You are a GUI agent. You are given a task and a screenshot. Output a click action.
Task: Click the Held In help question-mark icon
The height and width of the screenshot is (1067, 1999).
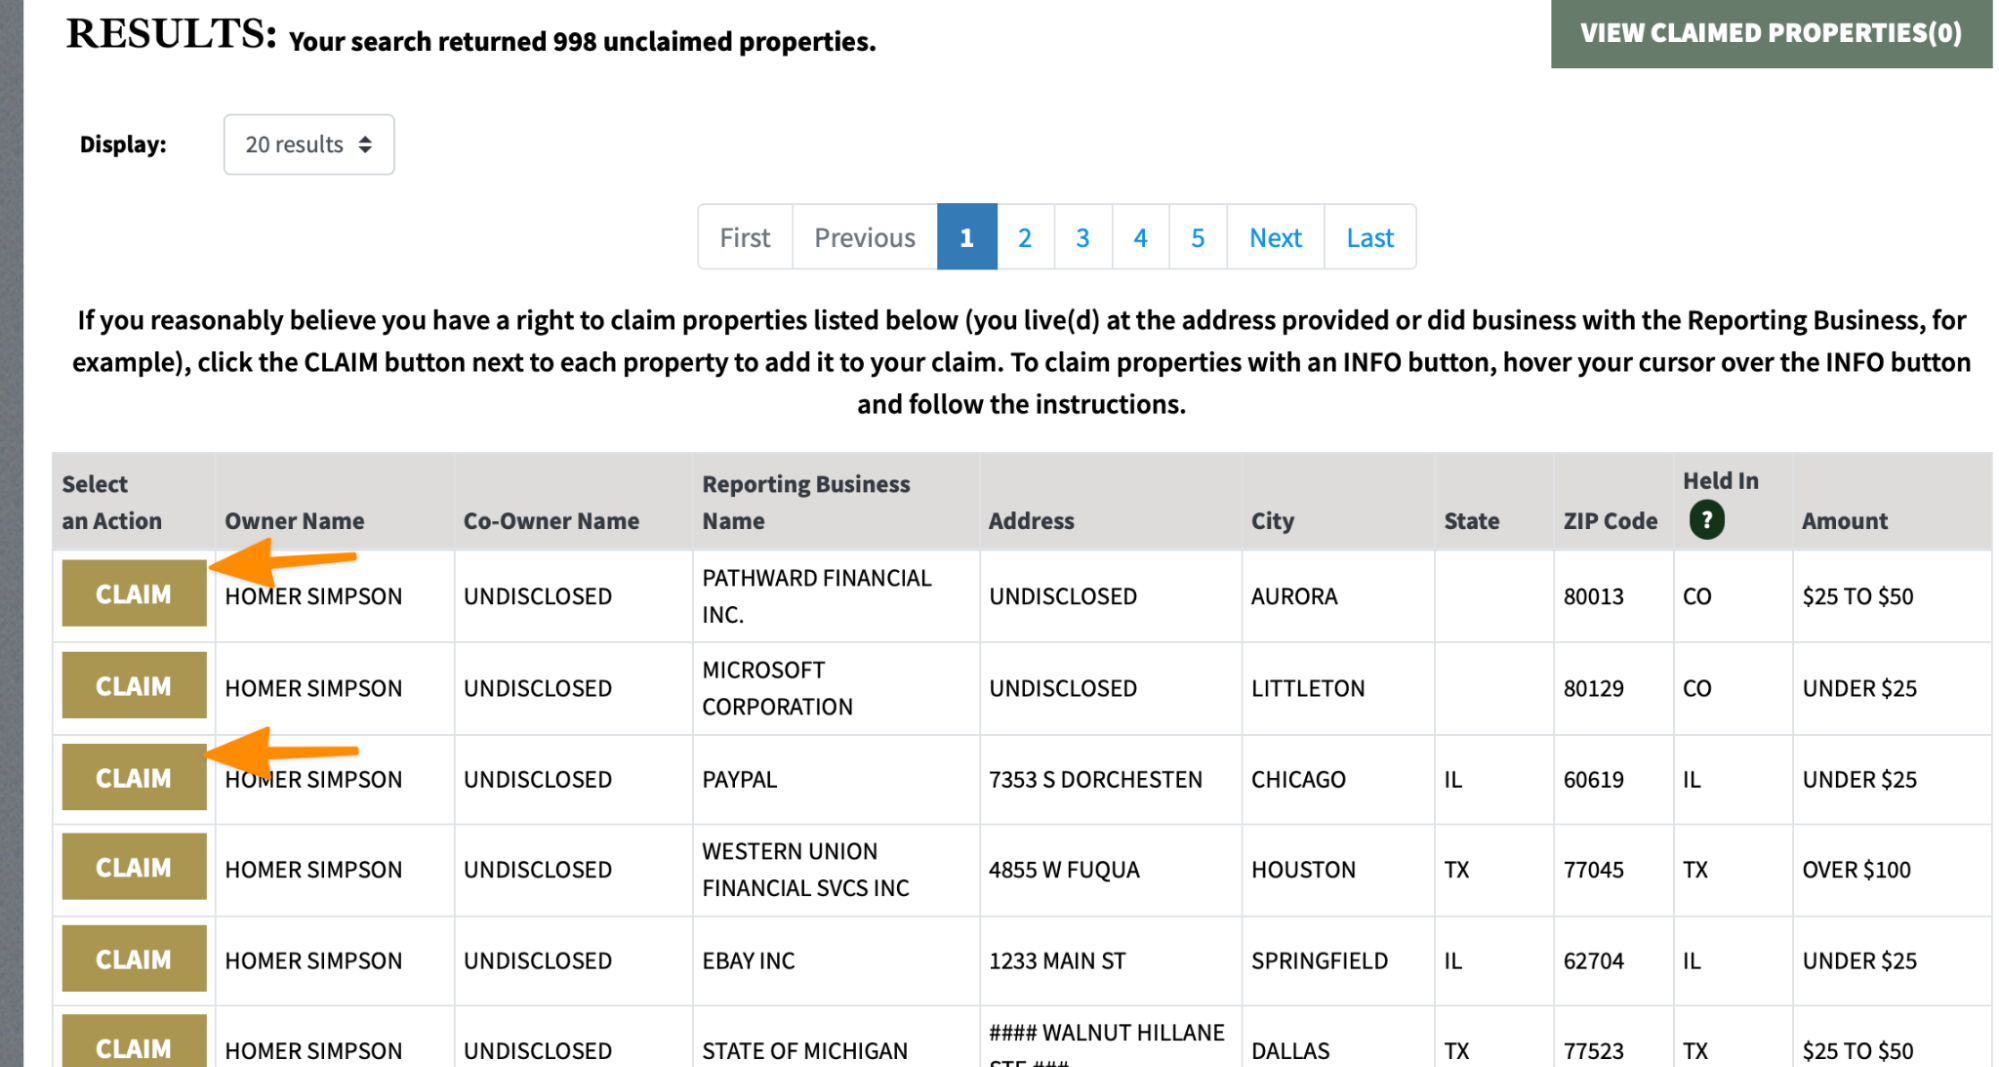pos(1706,520)
